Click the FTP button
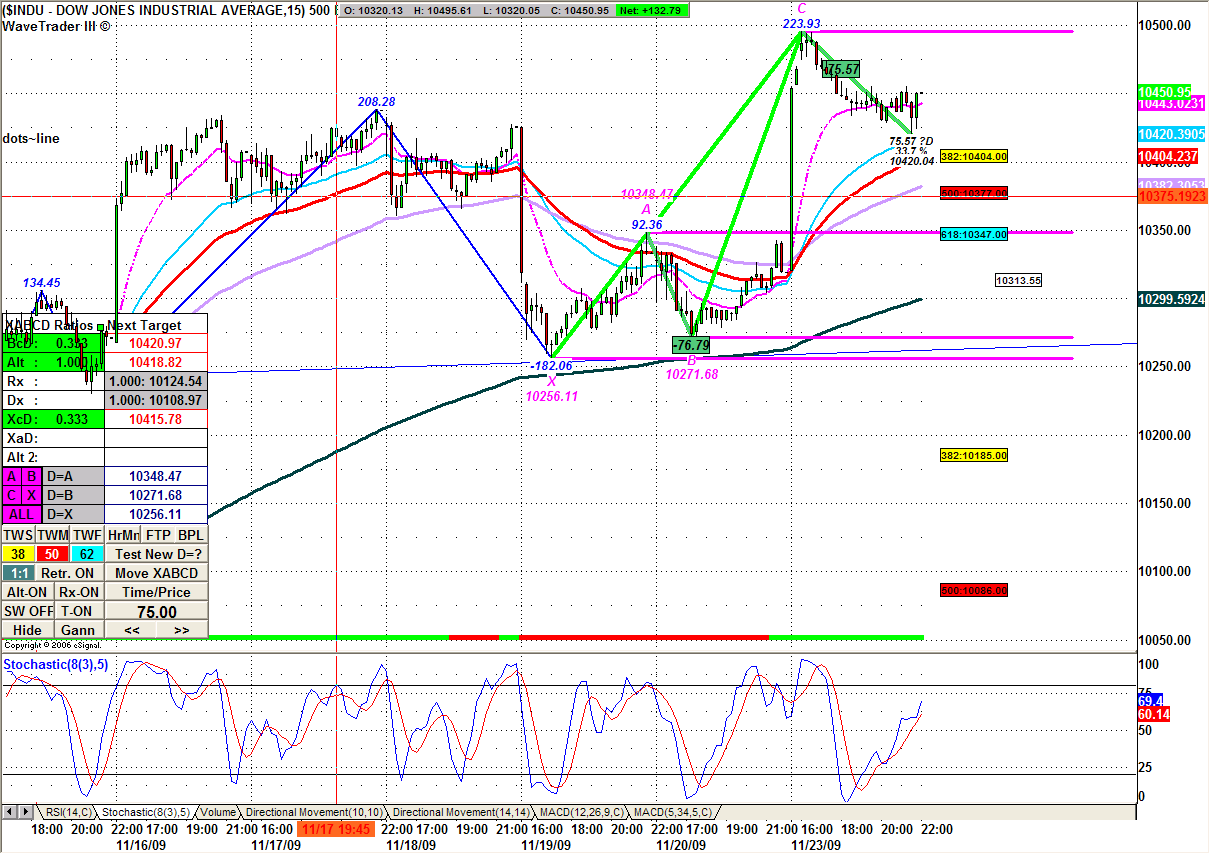The image size is (1210, 854). 159,535
